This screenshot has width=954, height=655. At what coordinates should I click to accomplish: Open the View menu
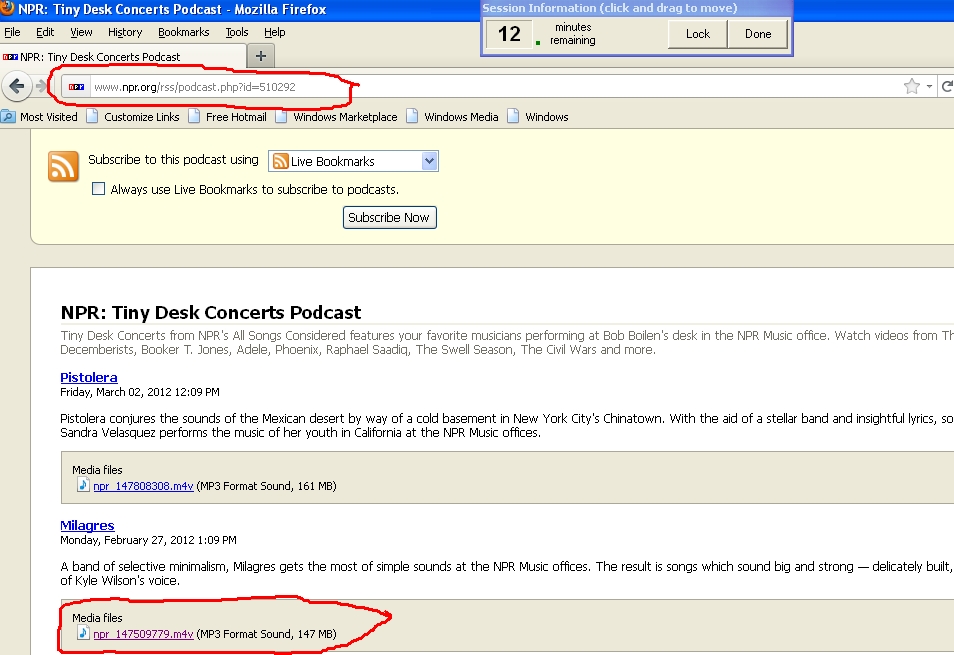[x=81, y=32]
